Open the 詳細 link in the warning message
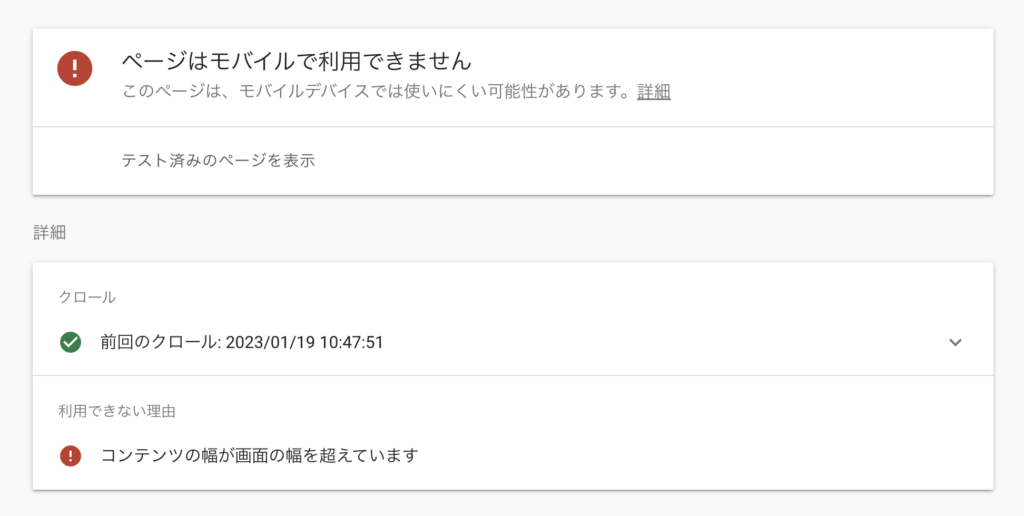The height and width of the screenshot is (516, 1024). tap(654, 92)
